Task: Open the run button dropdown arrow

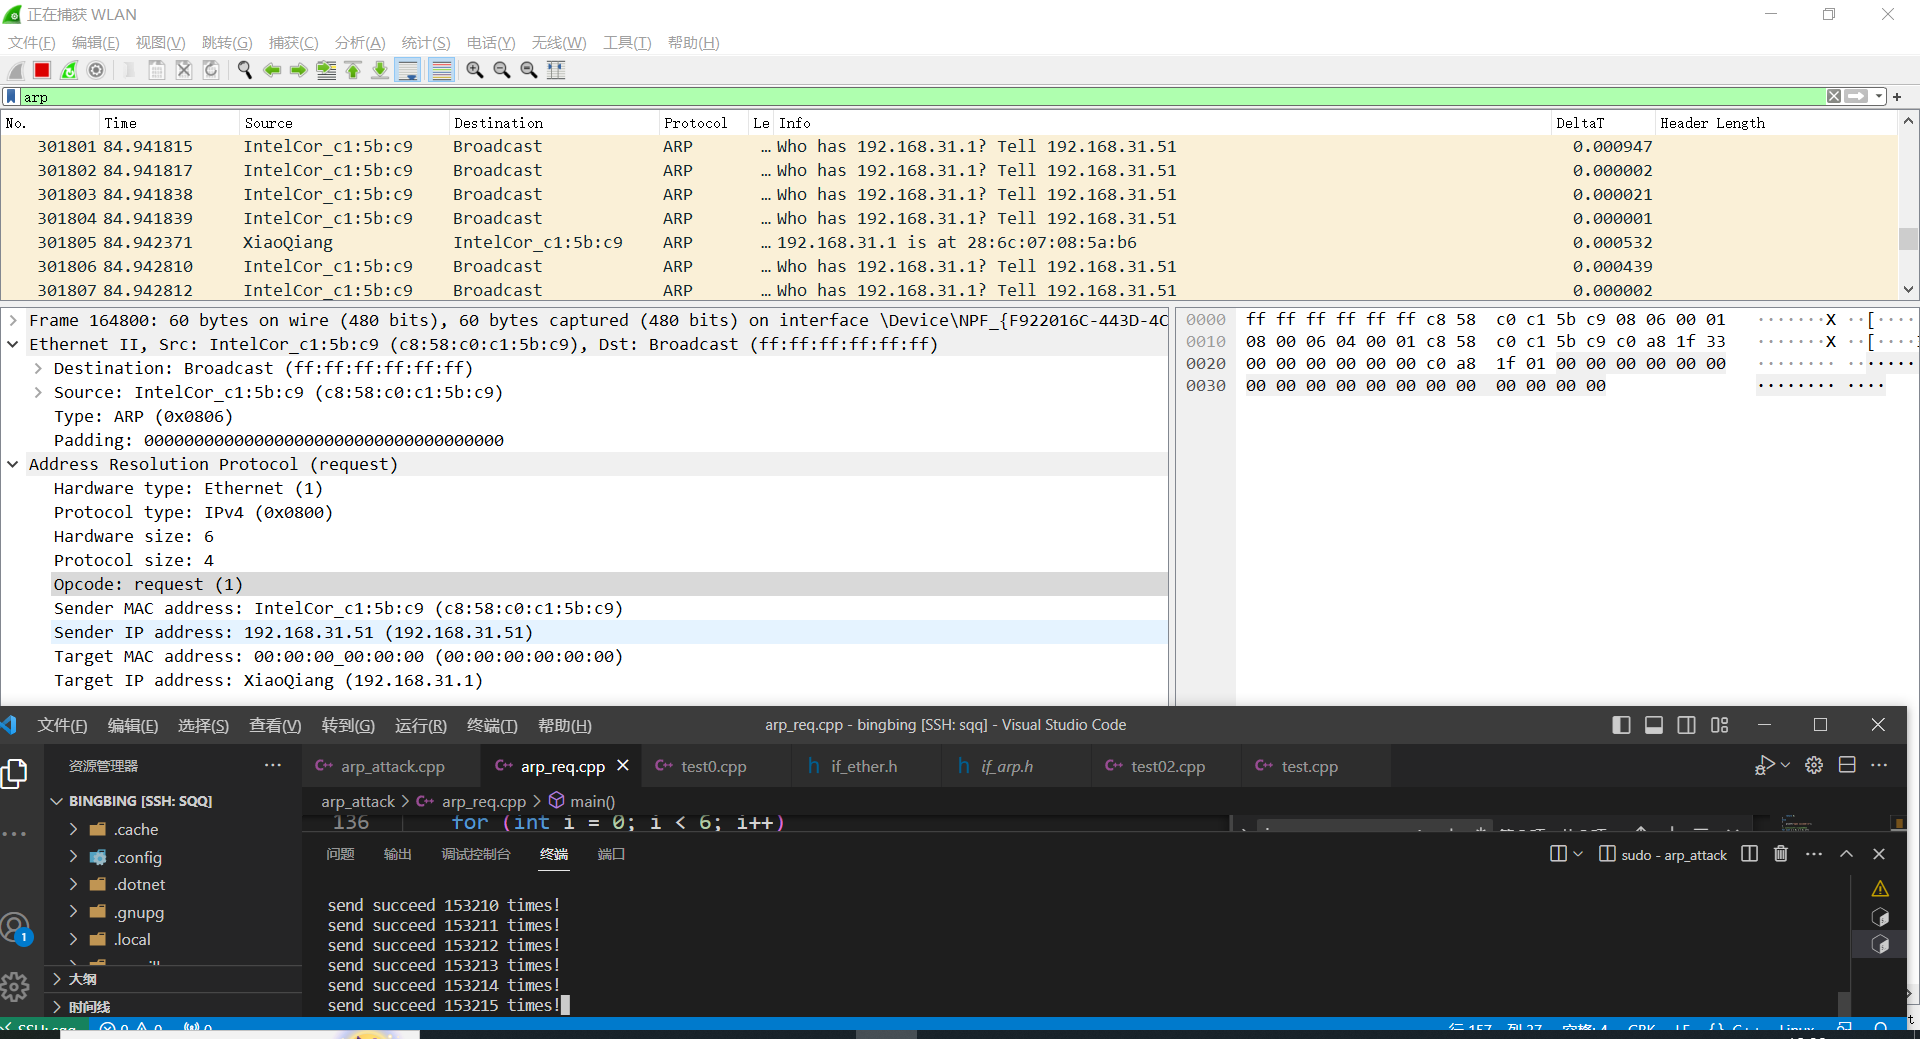Action: [x=1785, y=765]
